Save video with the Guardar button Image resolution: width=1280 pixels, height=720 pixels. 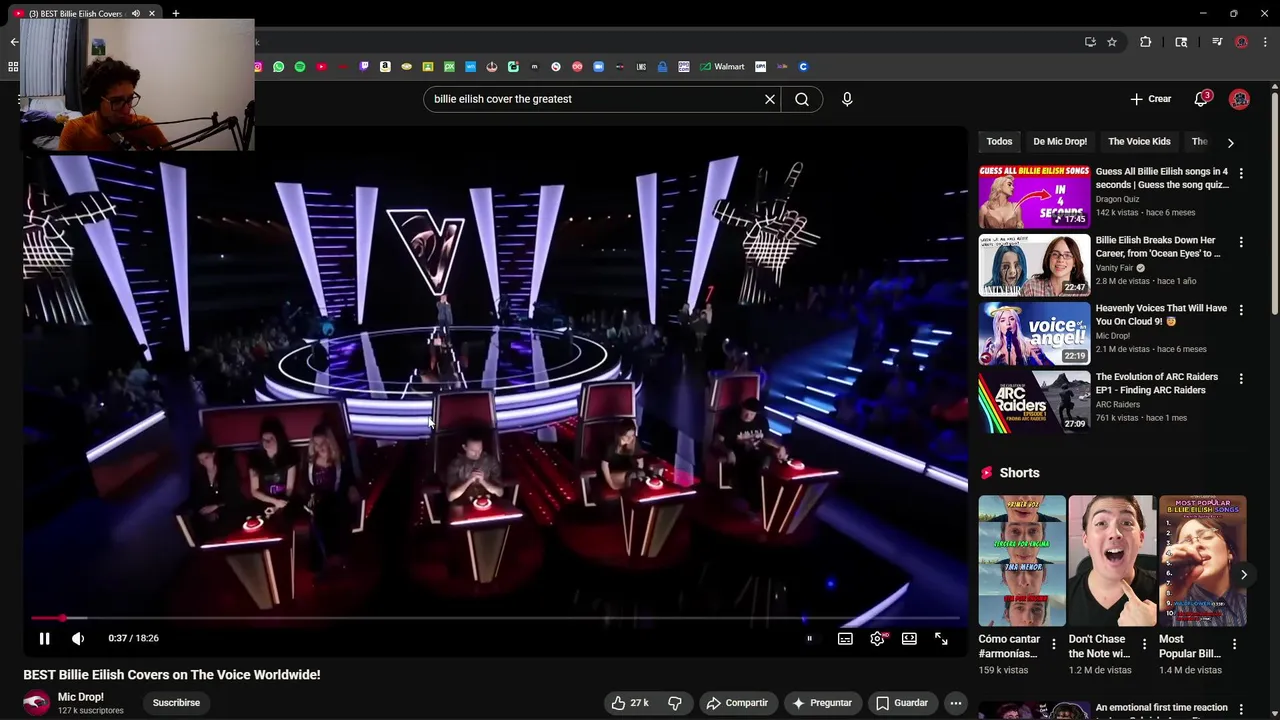coord(901,703)
